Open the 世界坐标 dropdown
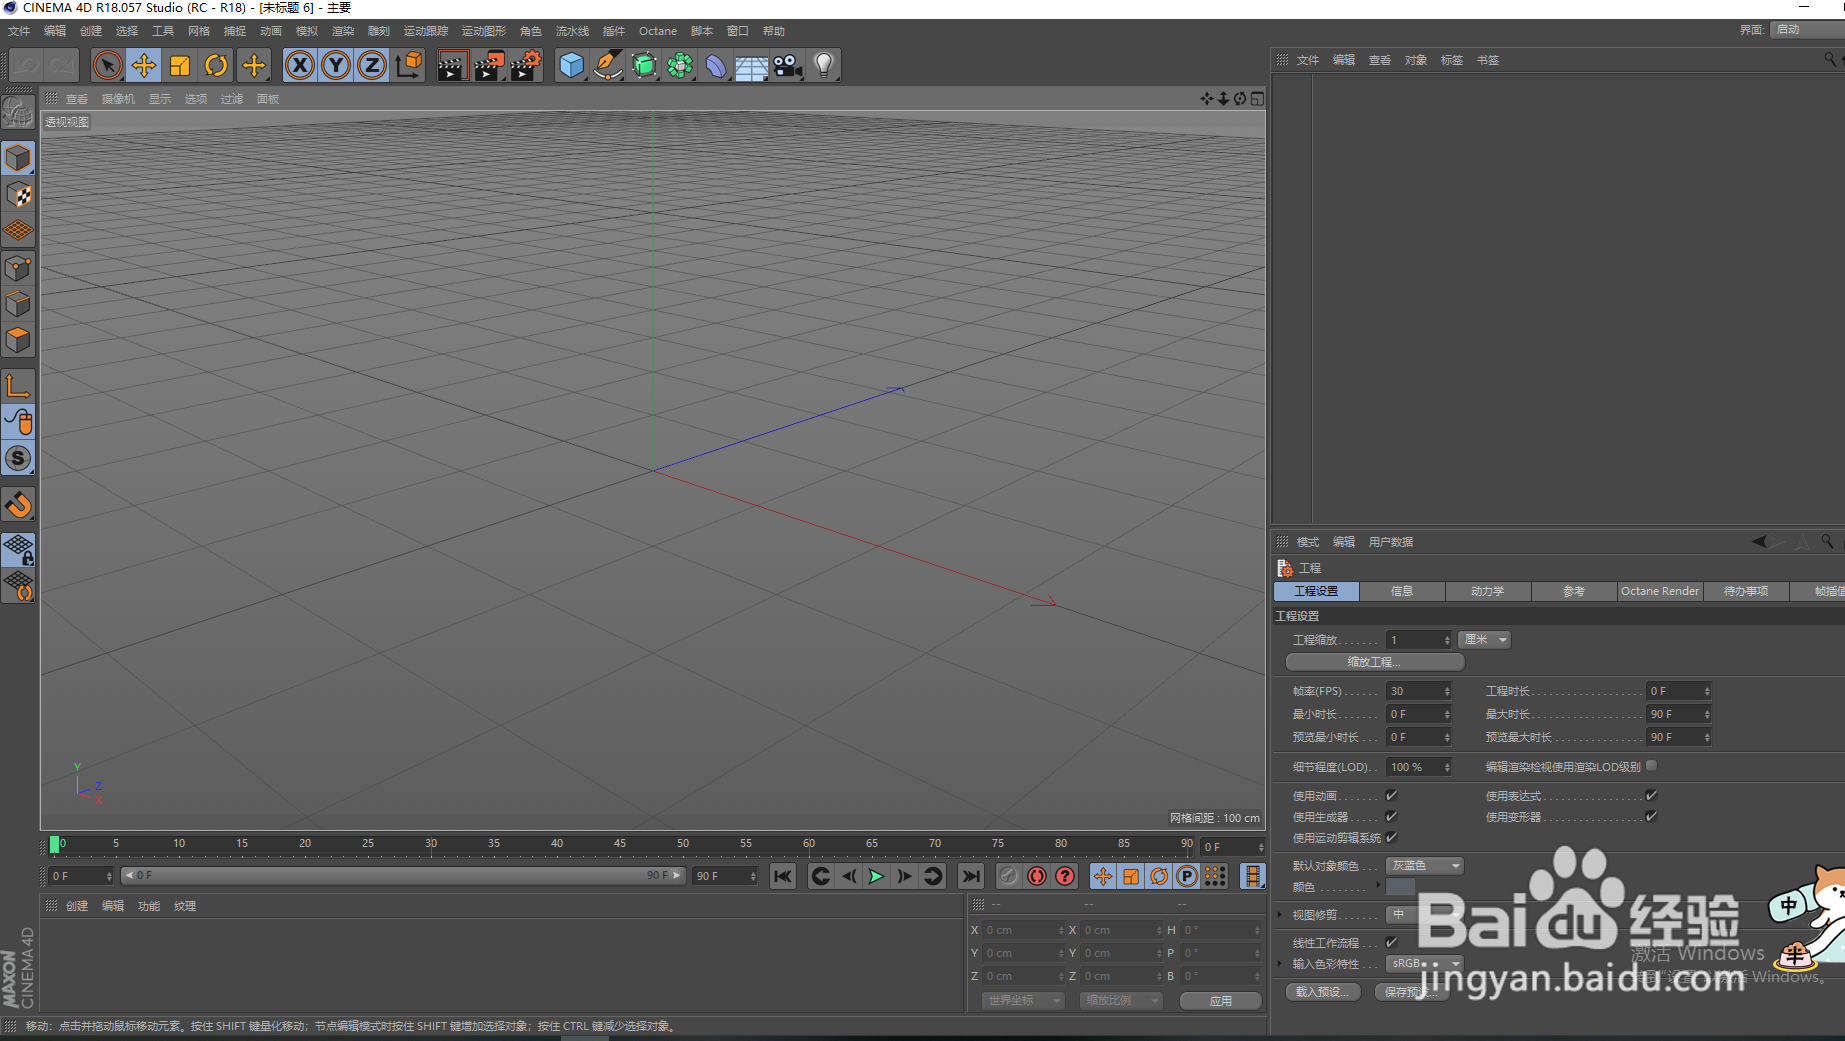Screen dimensions: 1845x1041 [x=1023, y=1000]
